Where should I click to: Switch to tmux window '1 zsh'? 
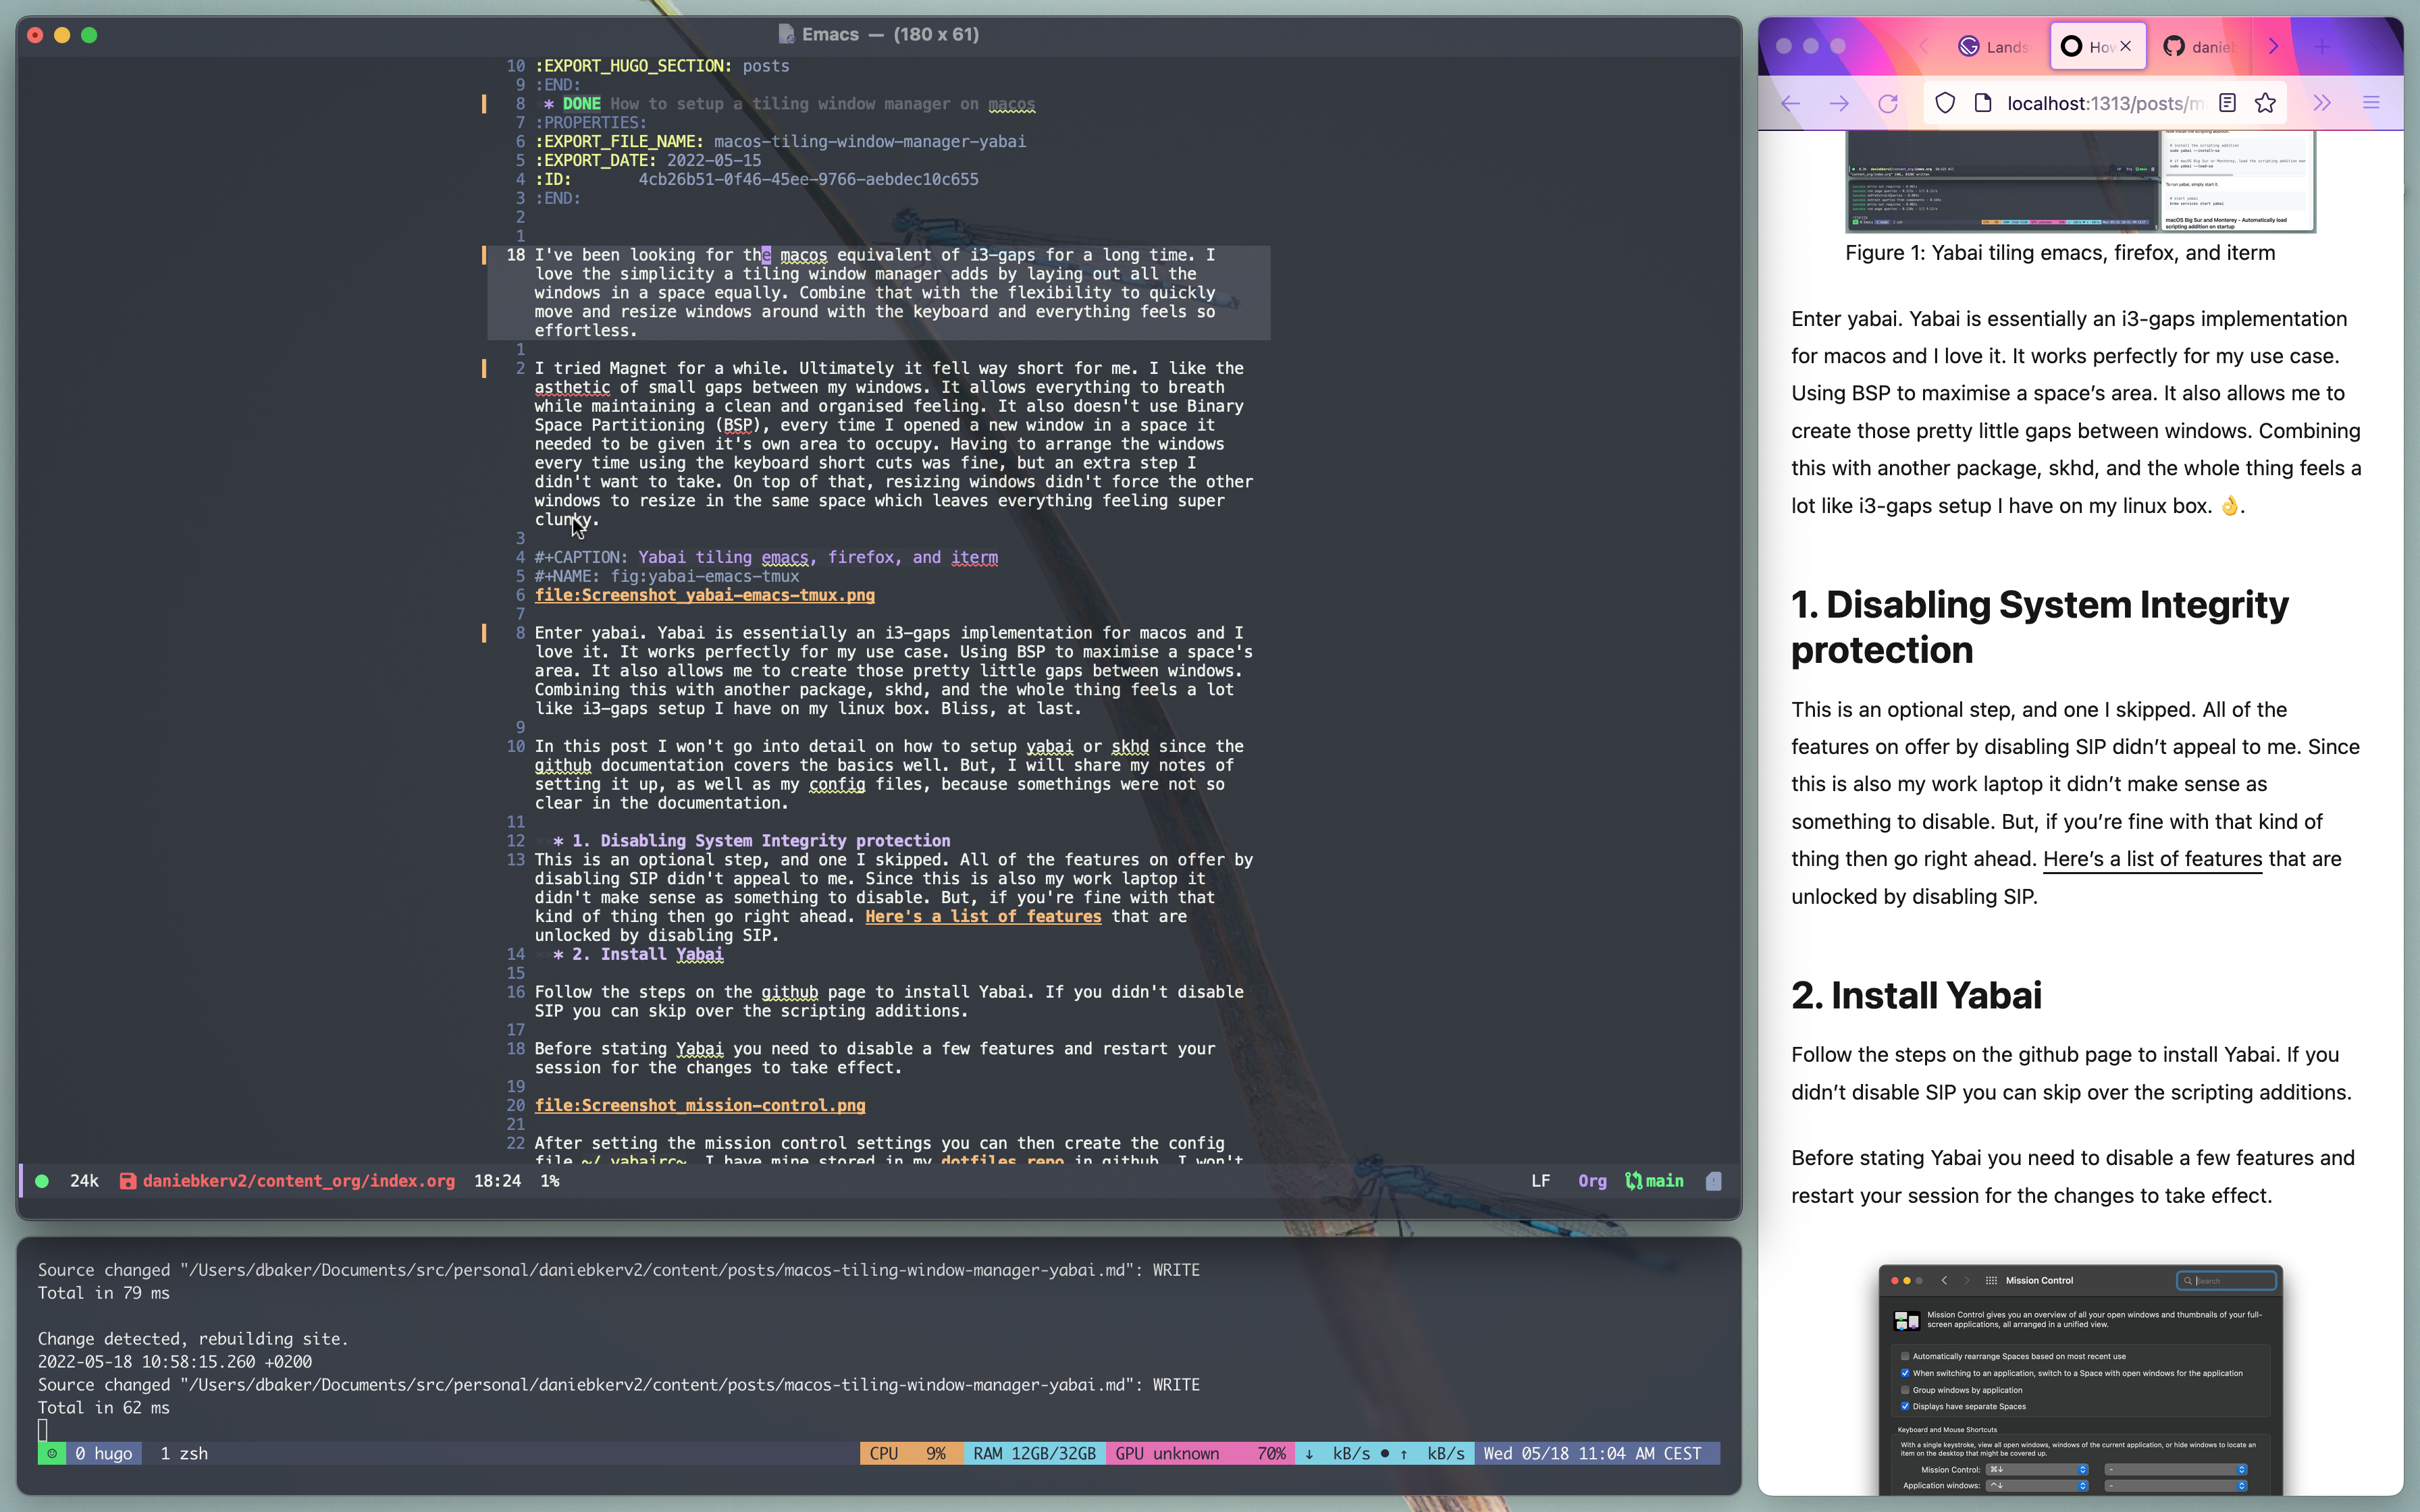(184, 1453)
